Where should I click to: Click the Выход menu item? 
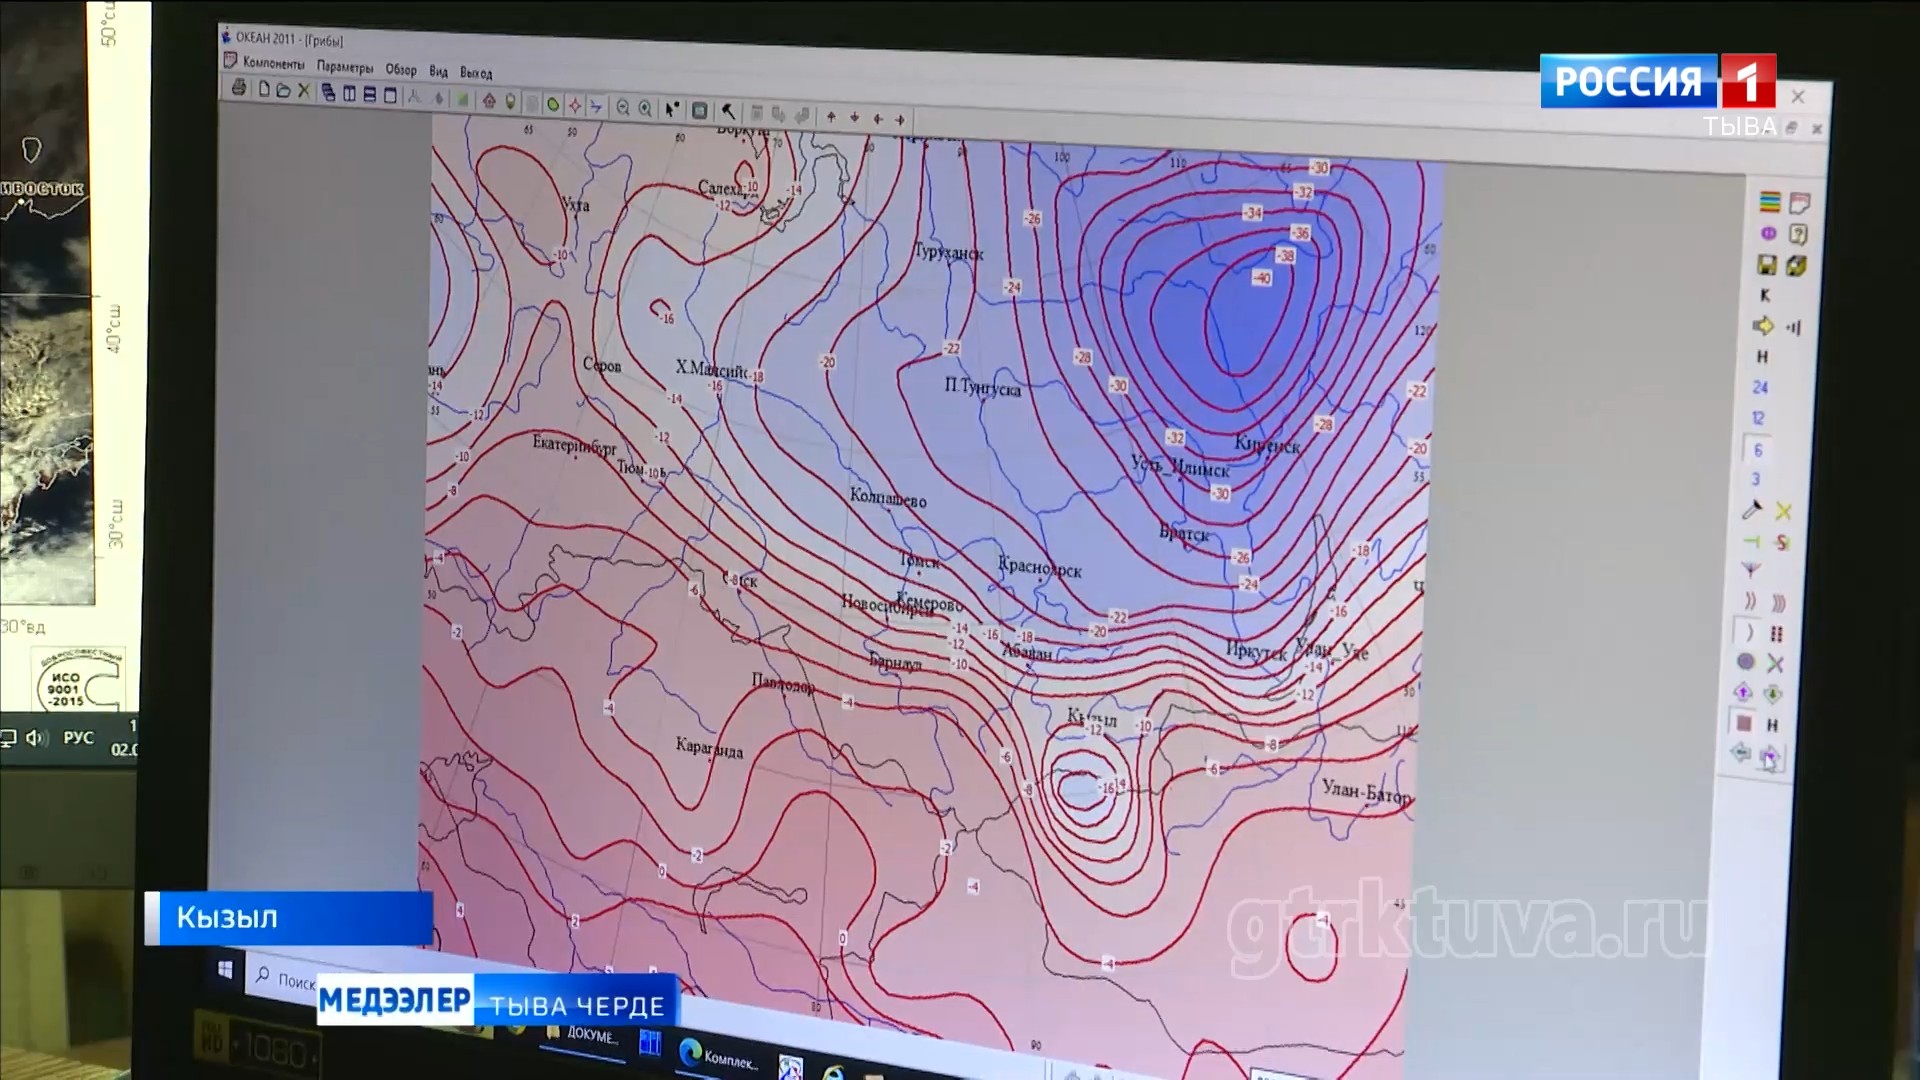pos(476,73)
